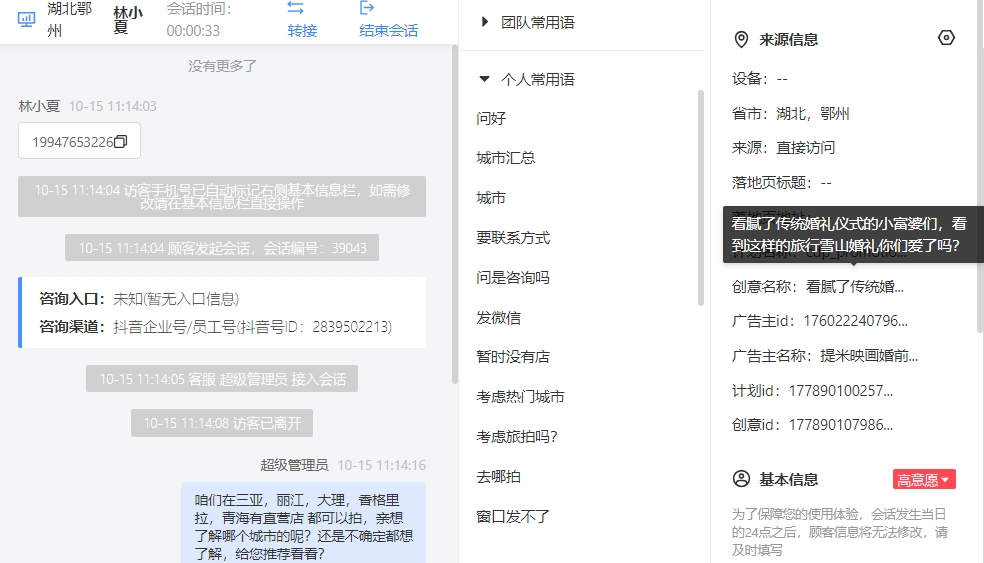This screenshot has width=984, height=563.
Task: Click the 广告主名称 value 提米映画婚前...
Action: click(869, 356)
